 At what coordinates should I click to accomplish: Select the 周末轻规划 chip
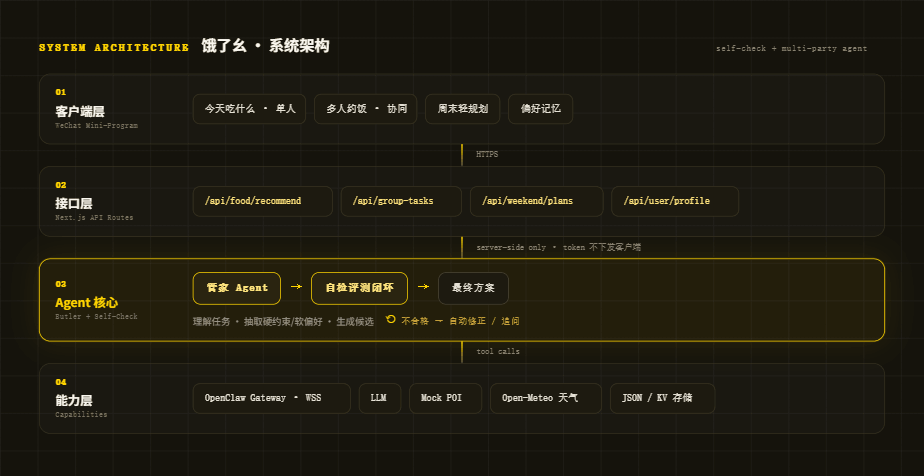(x=463, y=109)
